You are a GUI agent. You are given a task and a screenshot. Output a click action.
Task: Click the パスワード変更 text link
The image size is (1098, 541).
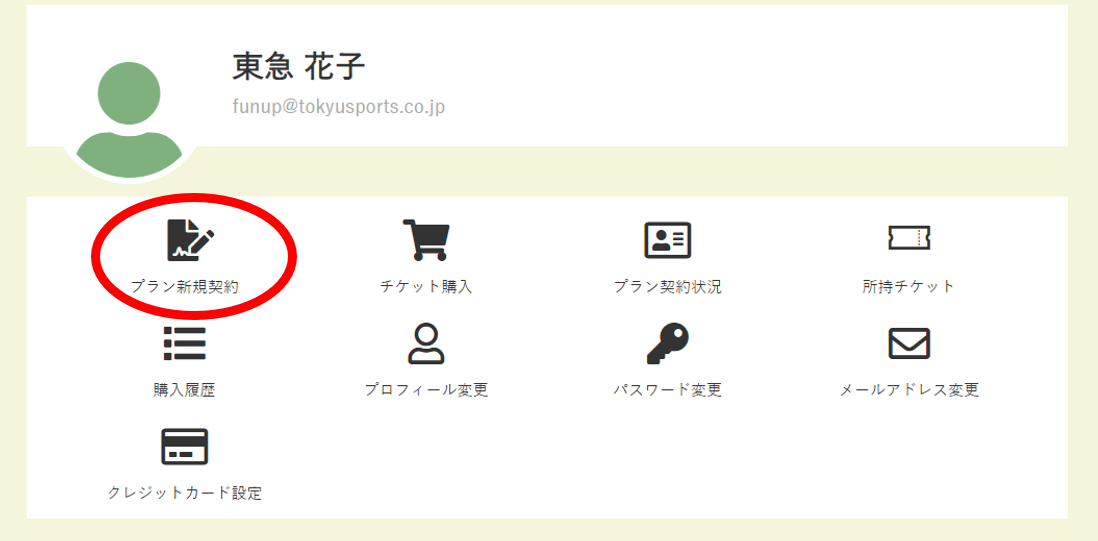(x=667, y=390)
